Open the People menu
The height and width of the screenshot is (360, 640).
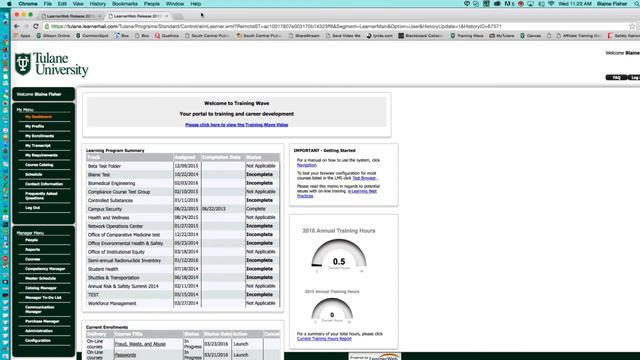pos(152,4)
